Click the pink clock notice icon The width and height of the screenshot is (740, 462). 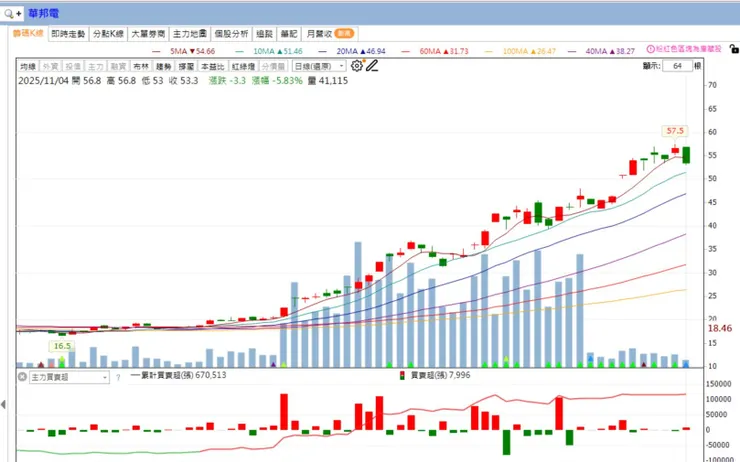pyautogui.click(x=650, y=49)
